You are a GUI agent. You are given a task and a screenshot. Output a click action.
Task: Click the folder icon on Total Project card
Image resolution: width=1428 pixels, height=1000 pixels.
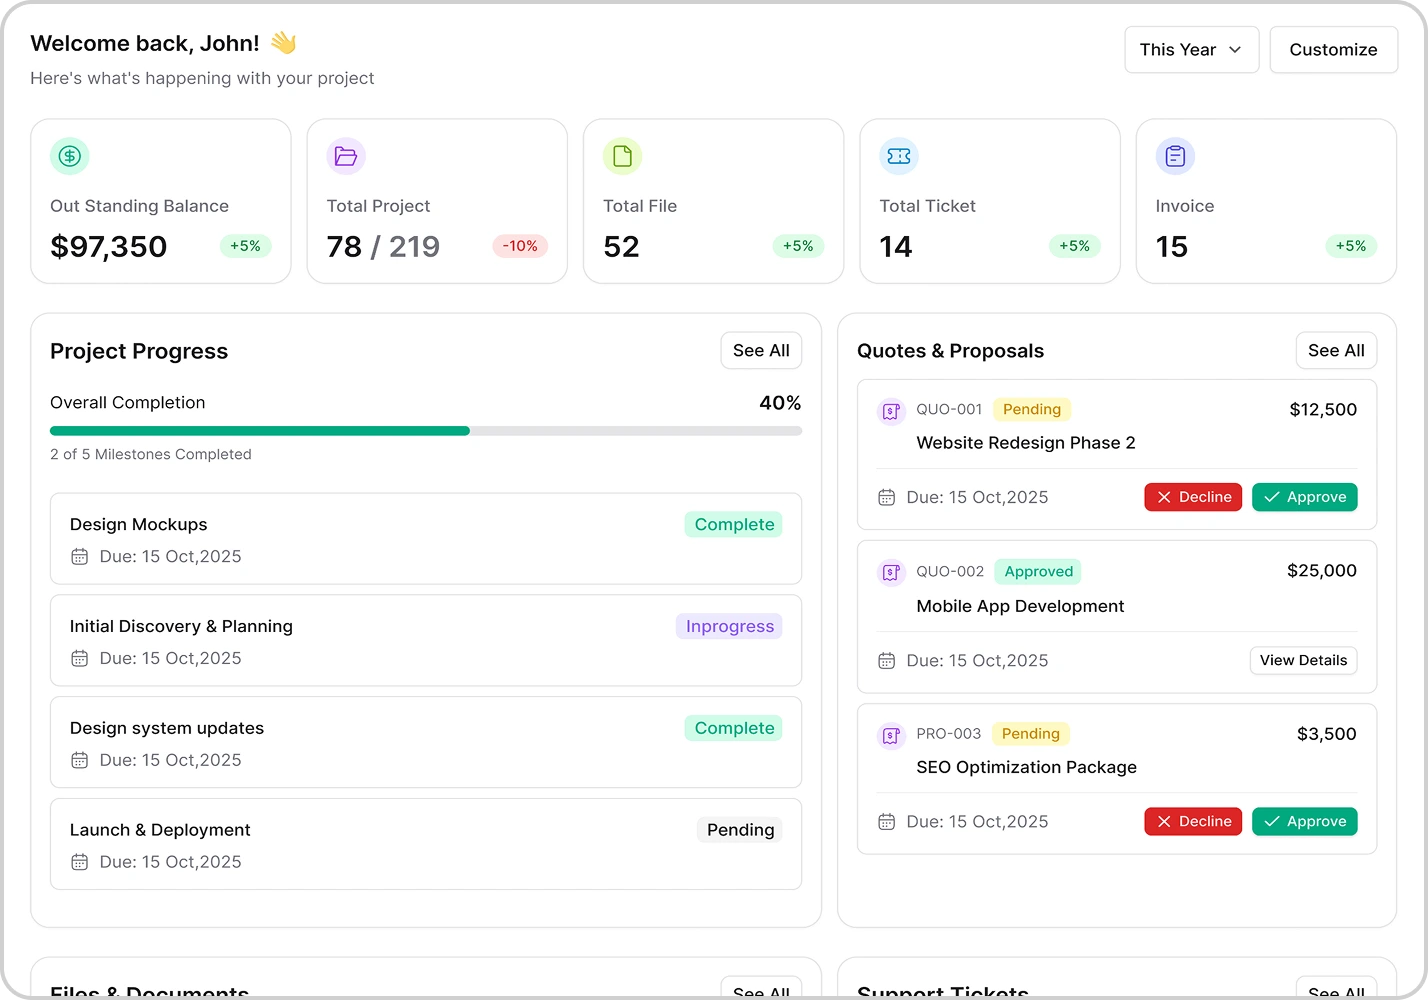pos(345,156)
